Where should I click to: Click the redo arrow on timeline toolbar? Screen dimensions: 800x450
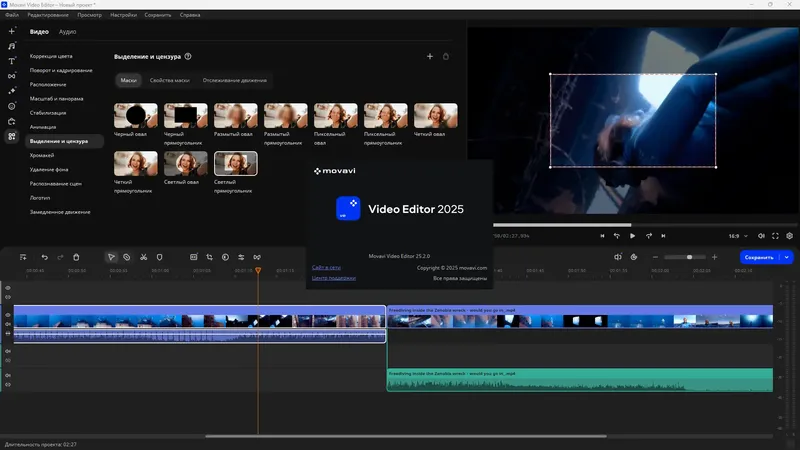pos(60,257)
